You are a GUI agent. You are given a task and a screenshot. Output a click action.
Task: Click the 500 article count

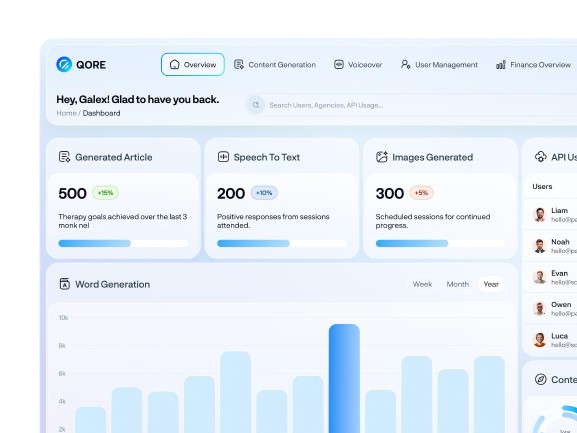(72, 194)
